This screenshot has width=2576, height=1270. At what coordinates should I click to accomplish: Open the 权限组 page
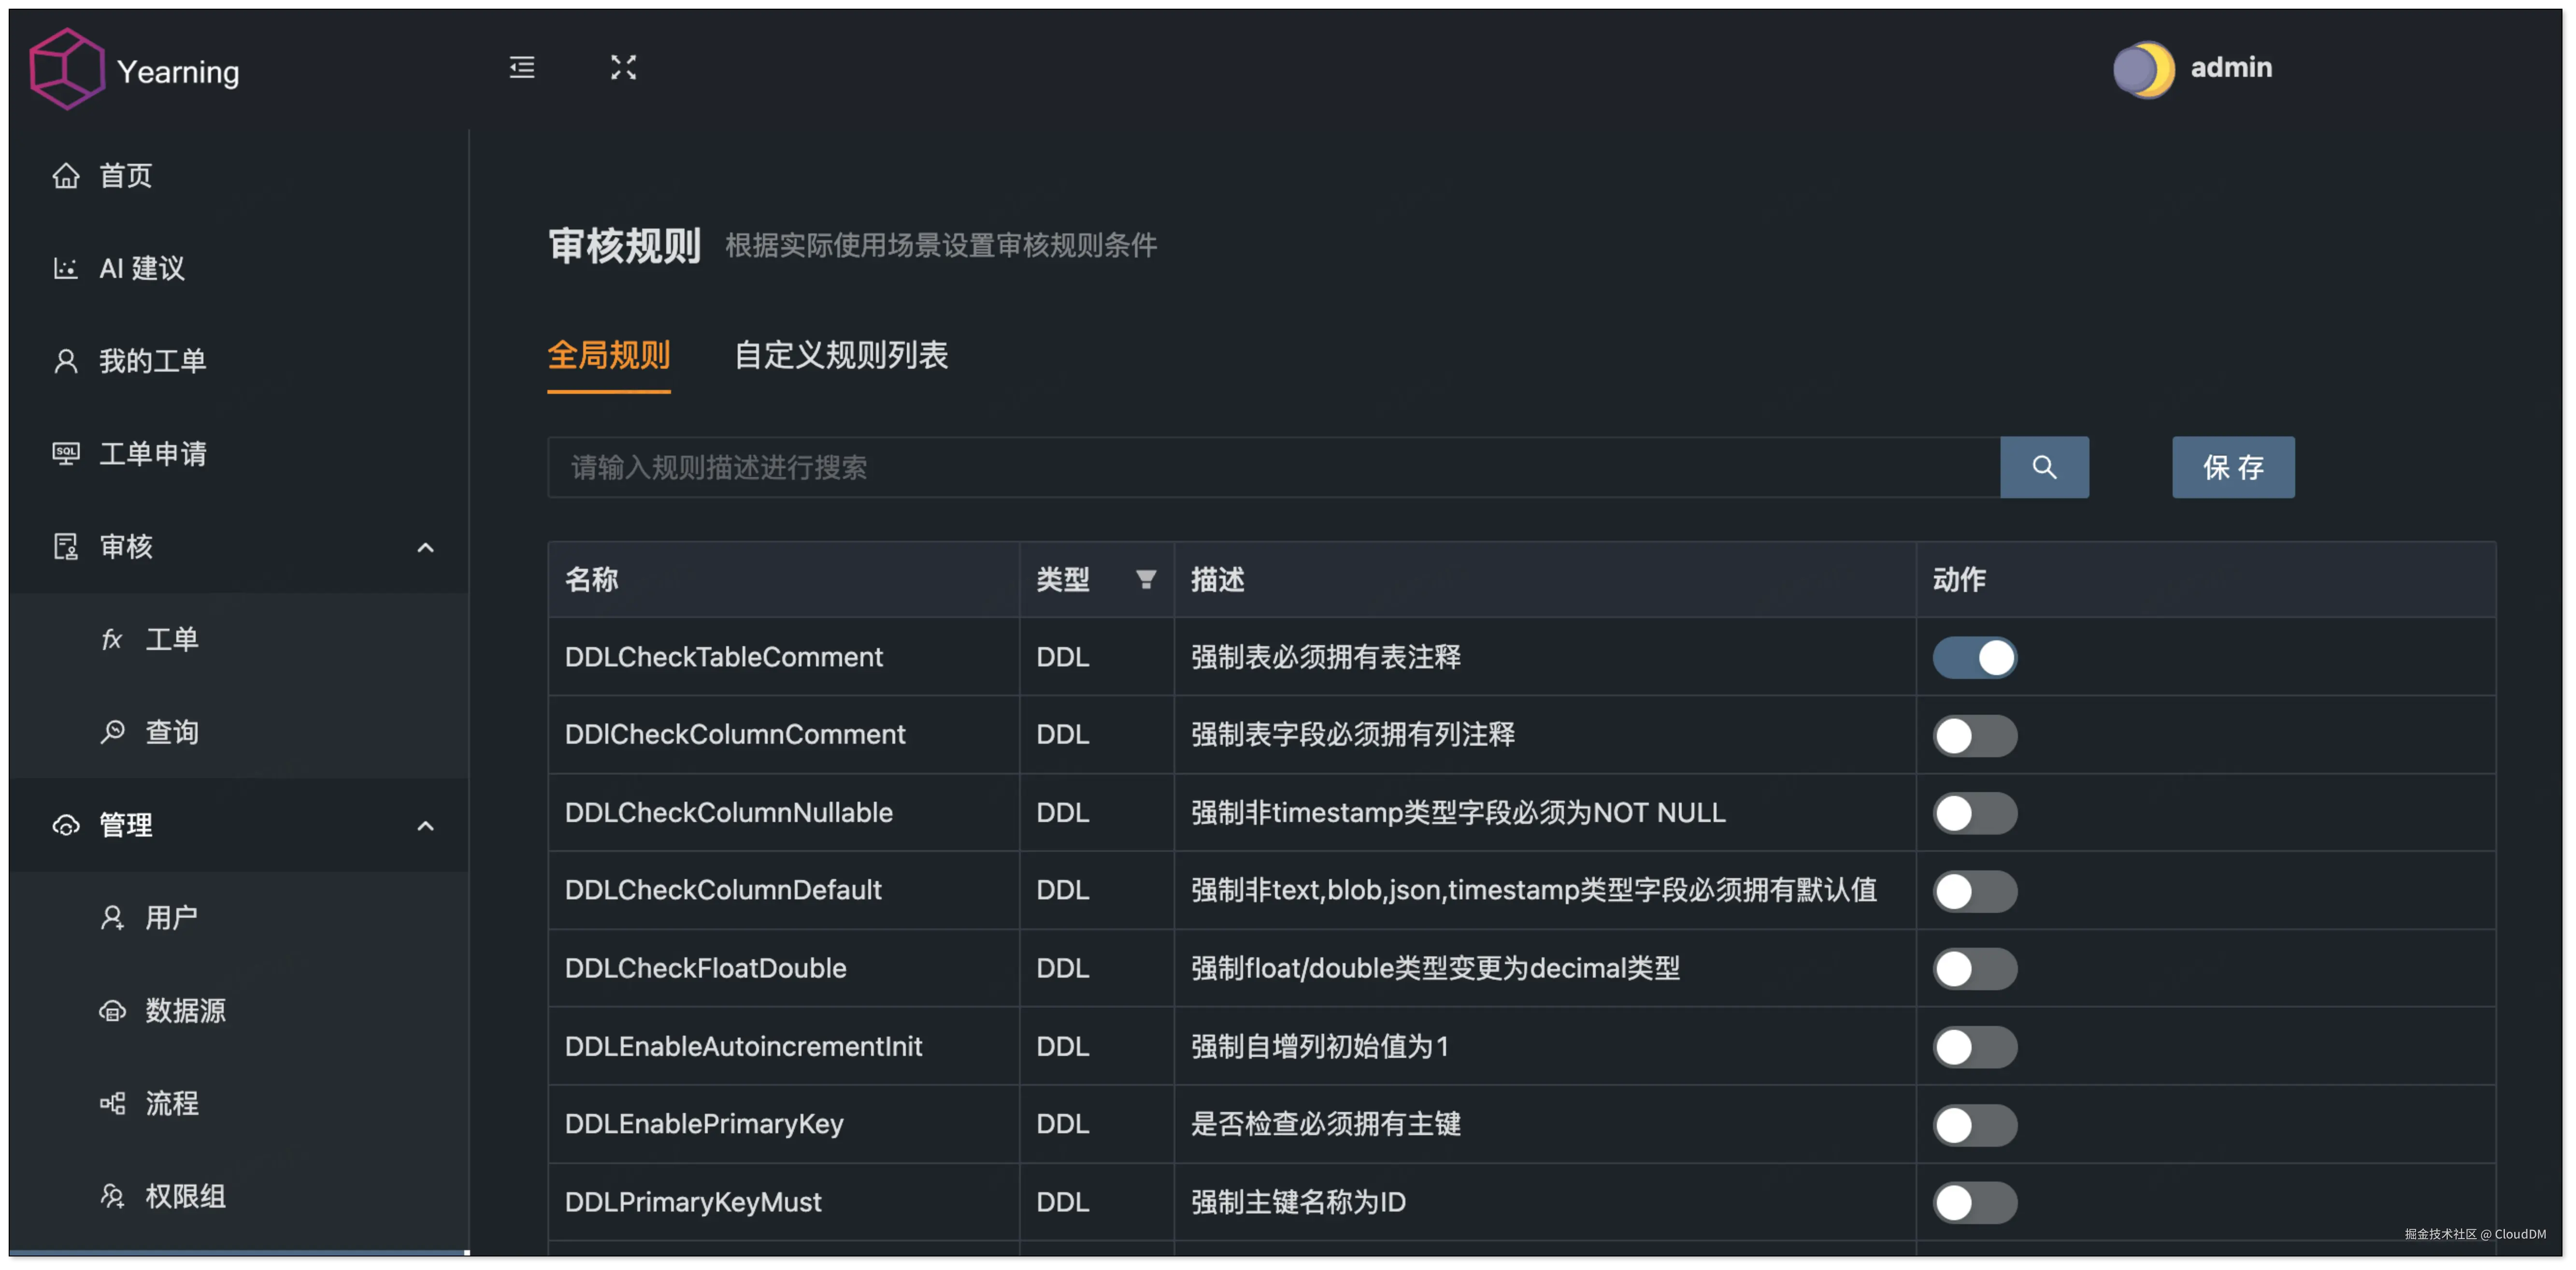click(x=185, y=1196)
